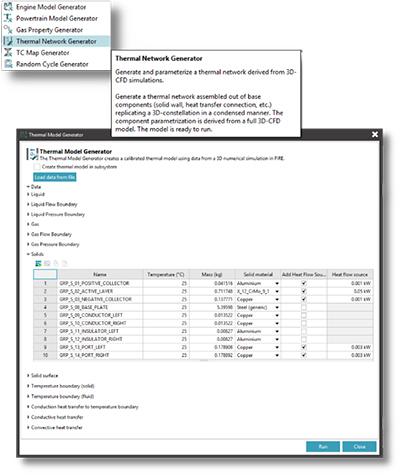Click the TC Map Generator icon
Image resolution: width=400 pixels, height=475 pixels.
[8, 52]
